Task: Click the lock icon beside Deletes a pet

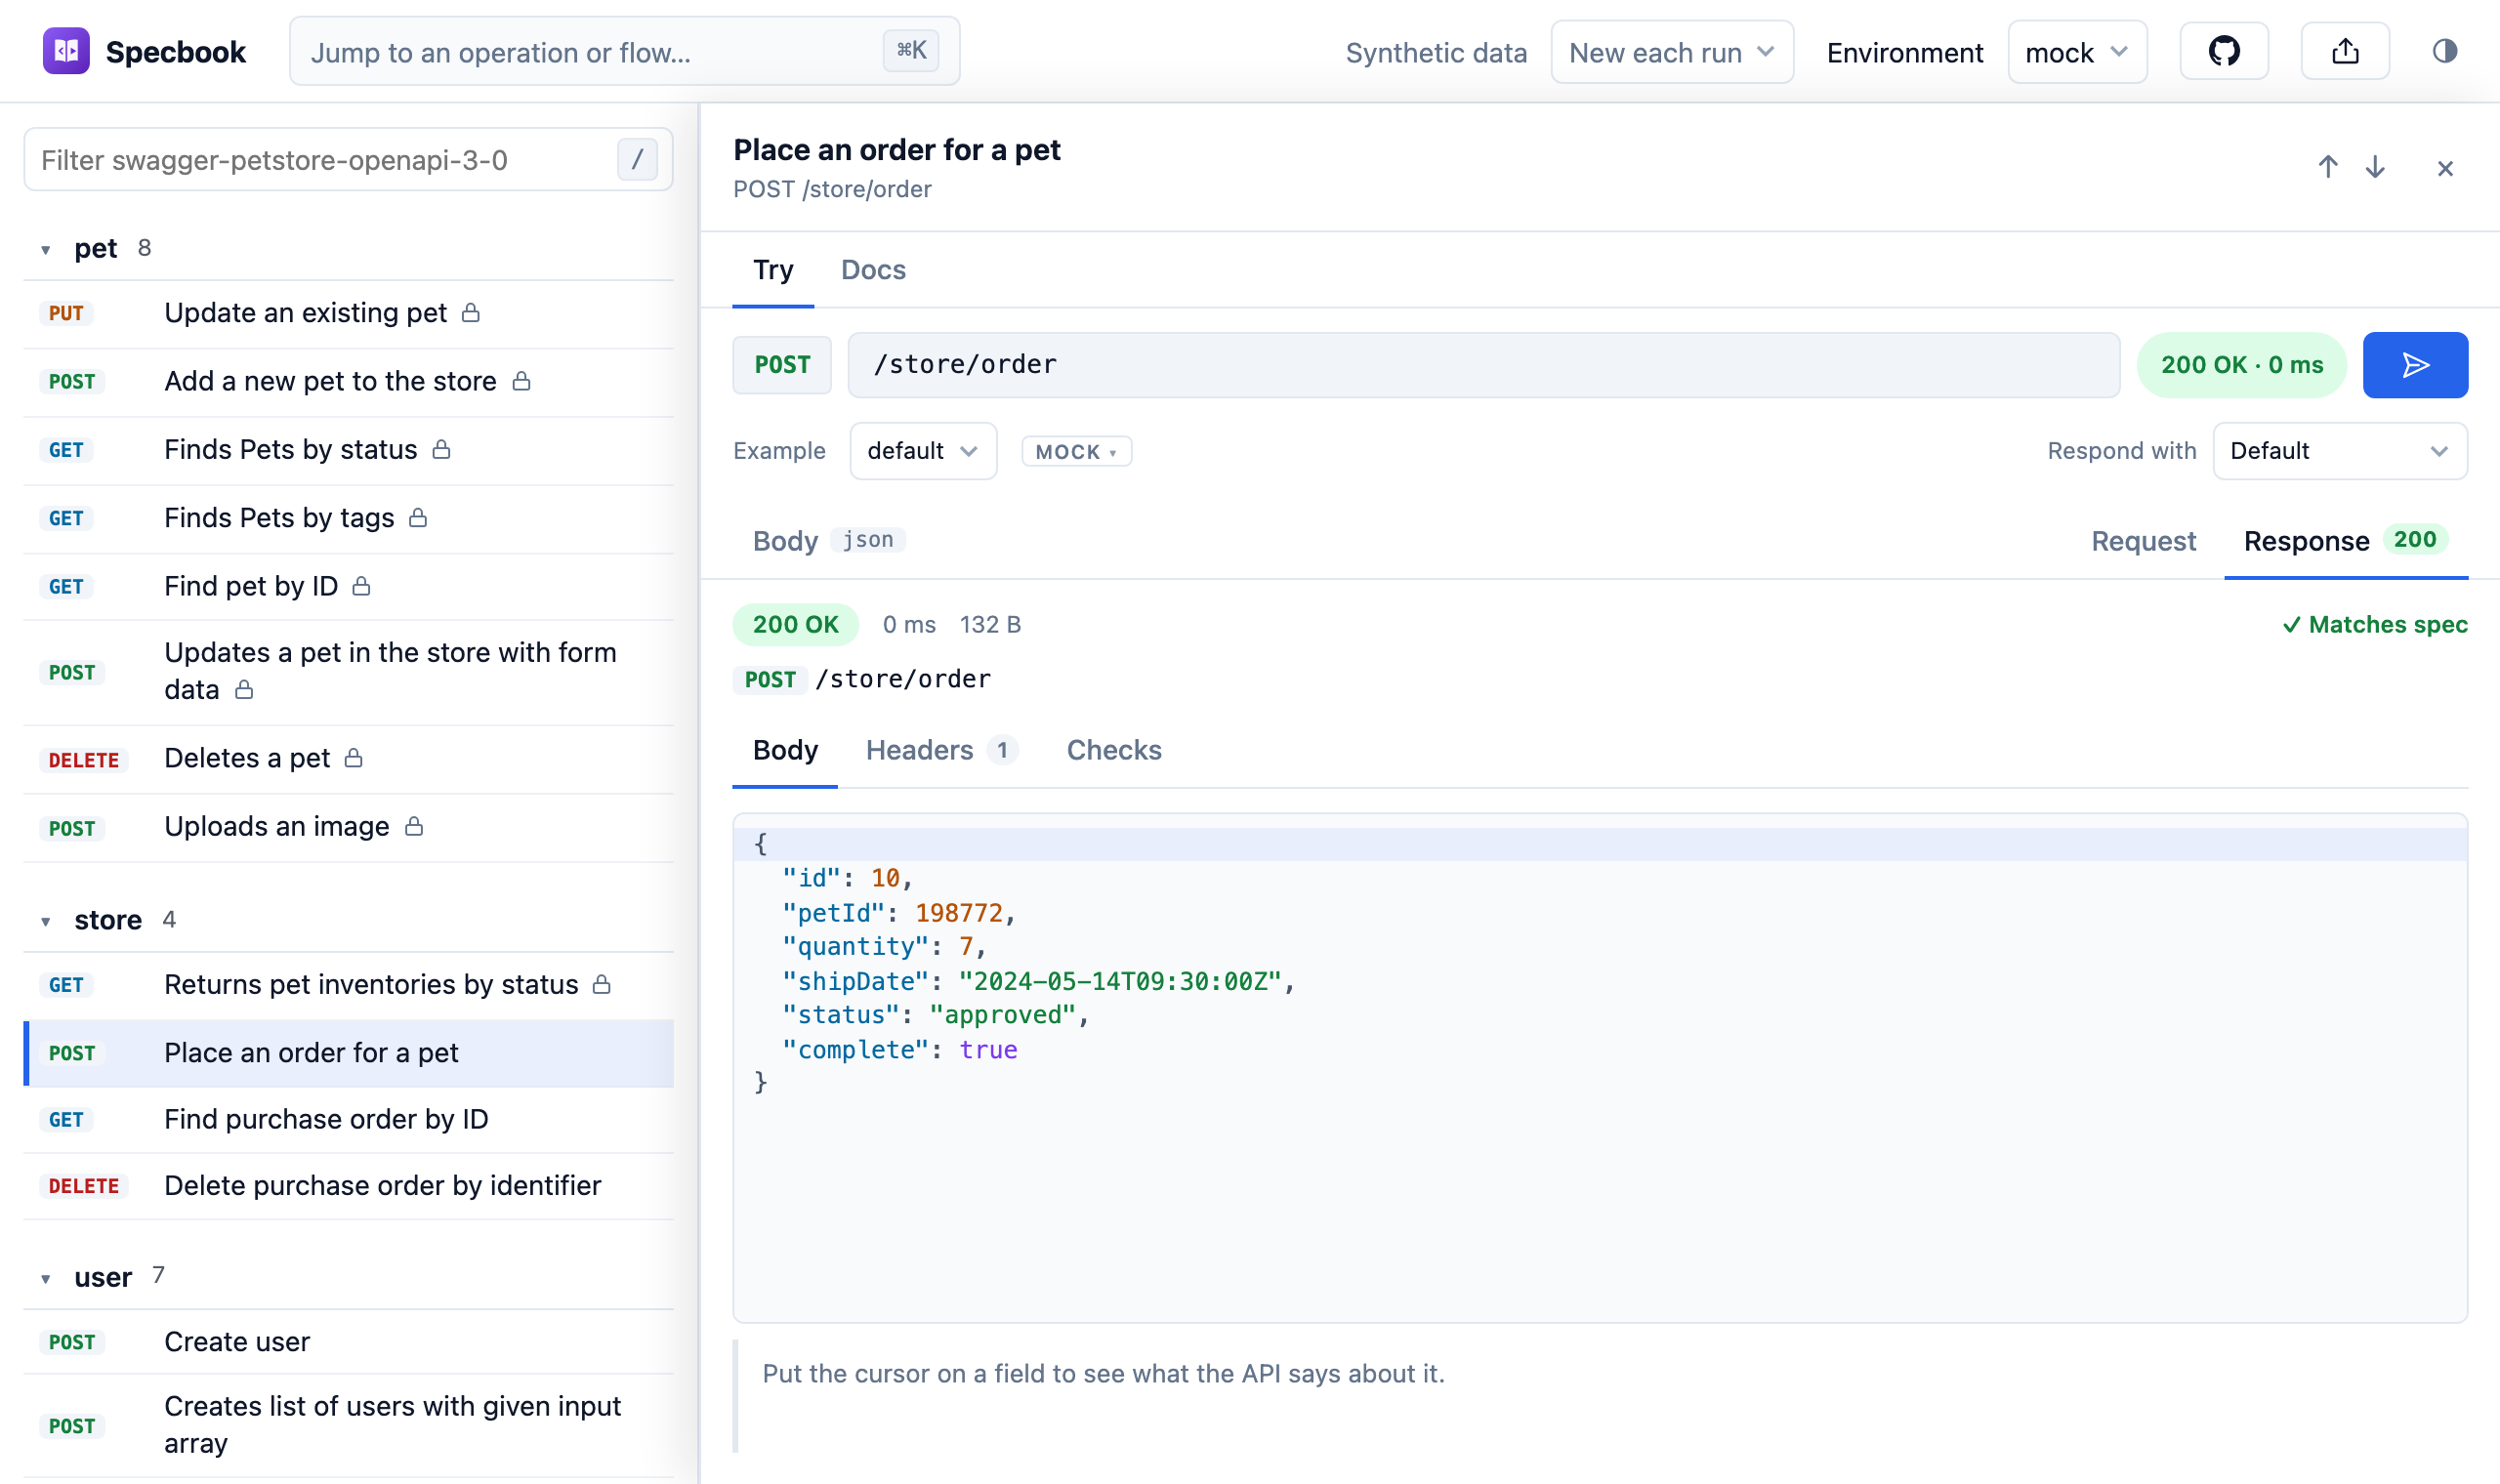Action: (353, 758)
